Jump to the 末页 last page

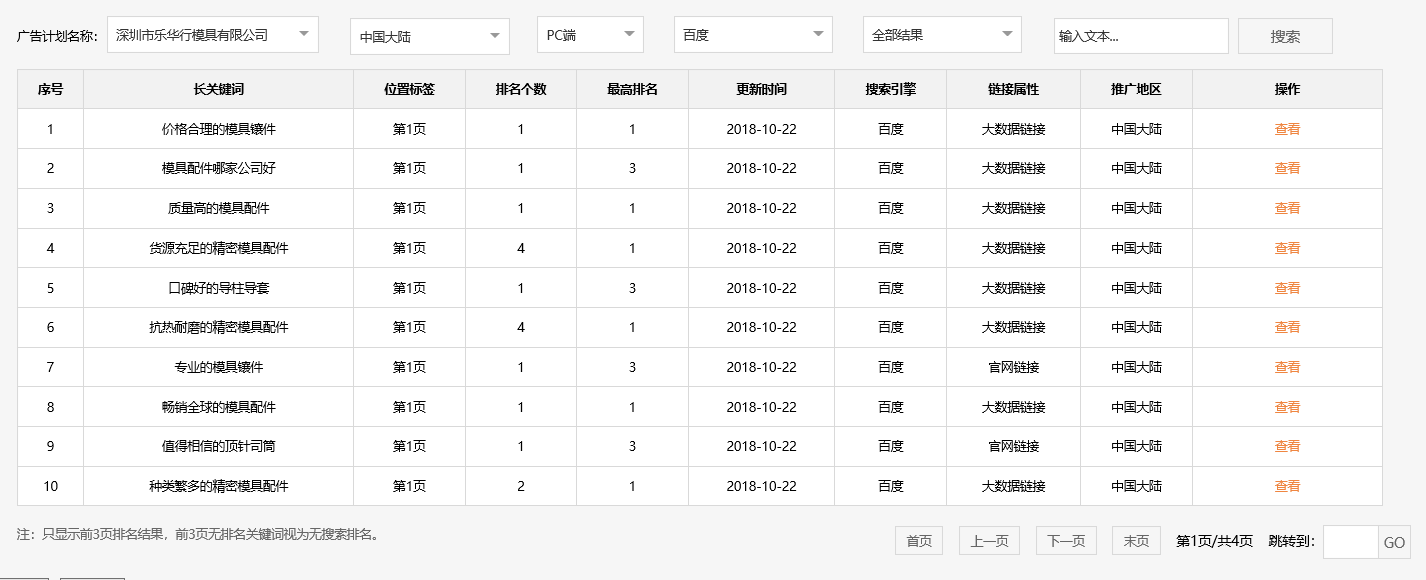(x=1137, y=540)
